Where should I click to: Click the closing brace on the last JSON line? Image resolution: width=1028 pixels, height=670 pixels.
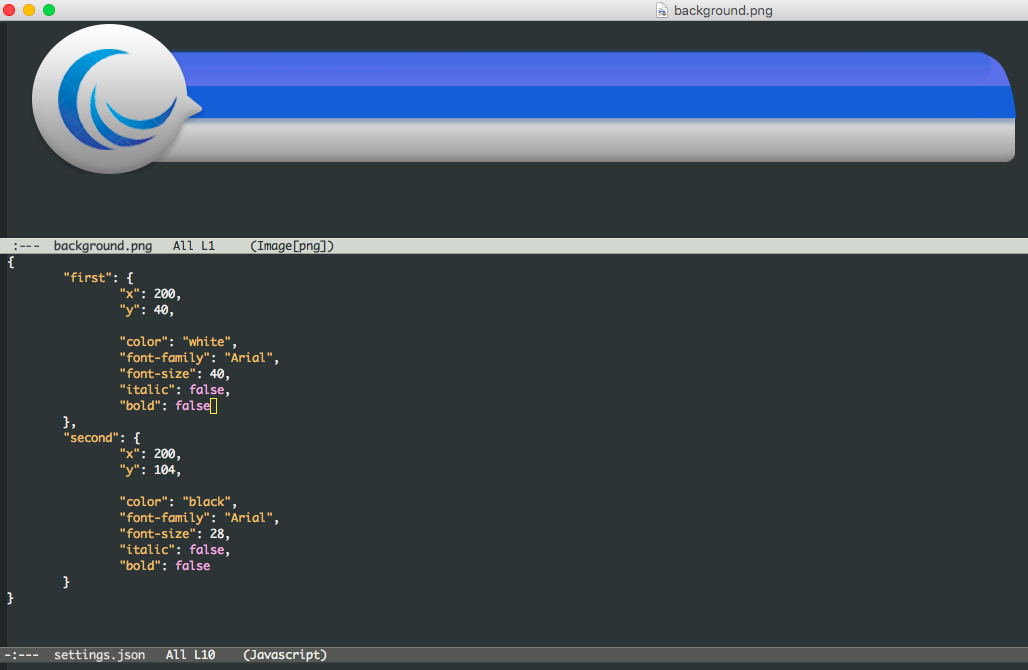coord(10,598)
